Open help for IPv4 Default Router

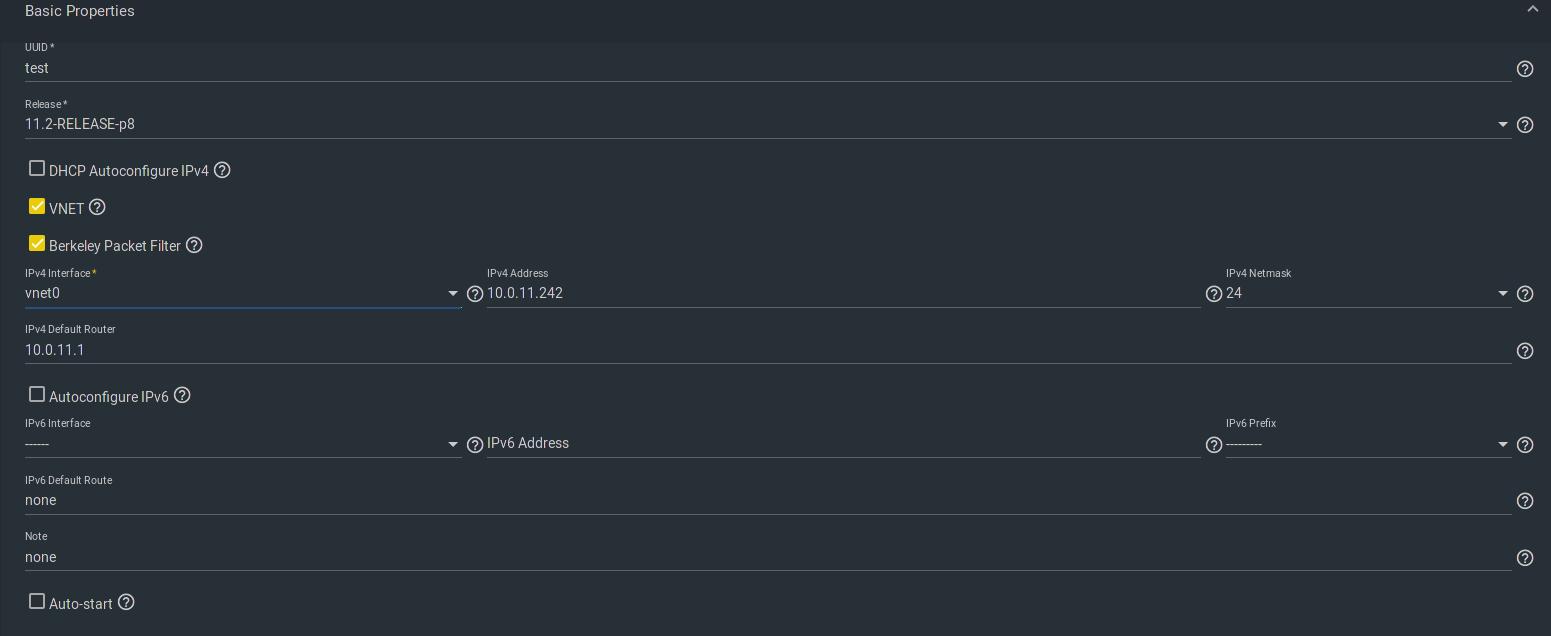pos(1525,351)
